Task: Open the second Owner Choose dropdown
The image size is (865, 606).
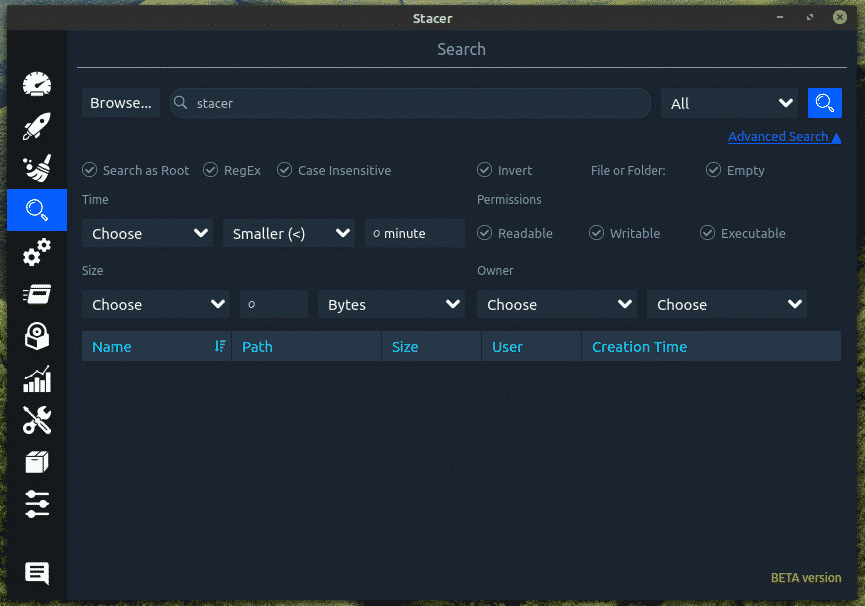Action: 727,304
